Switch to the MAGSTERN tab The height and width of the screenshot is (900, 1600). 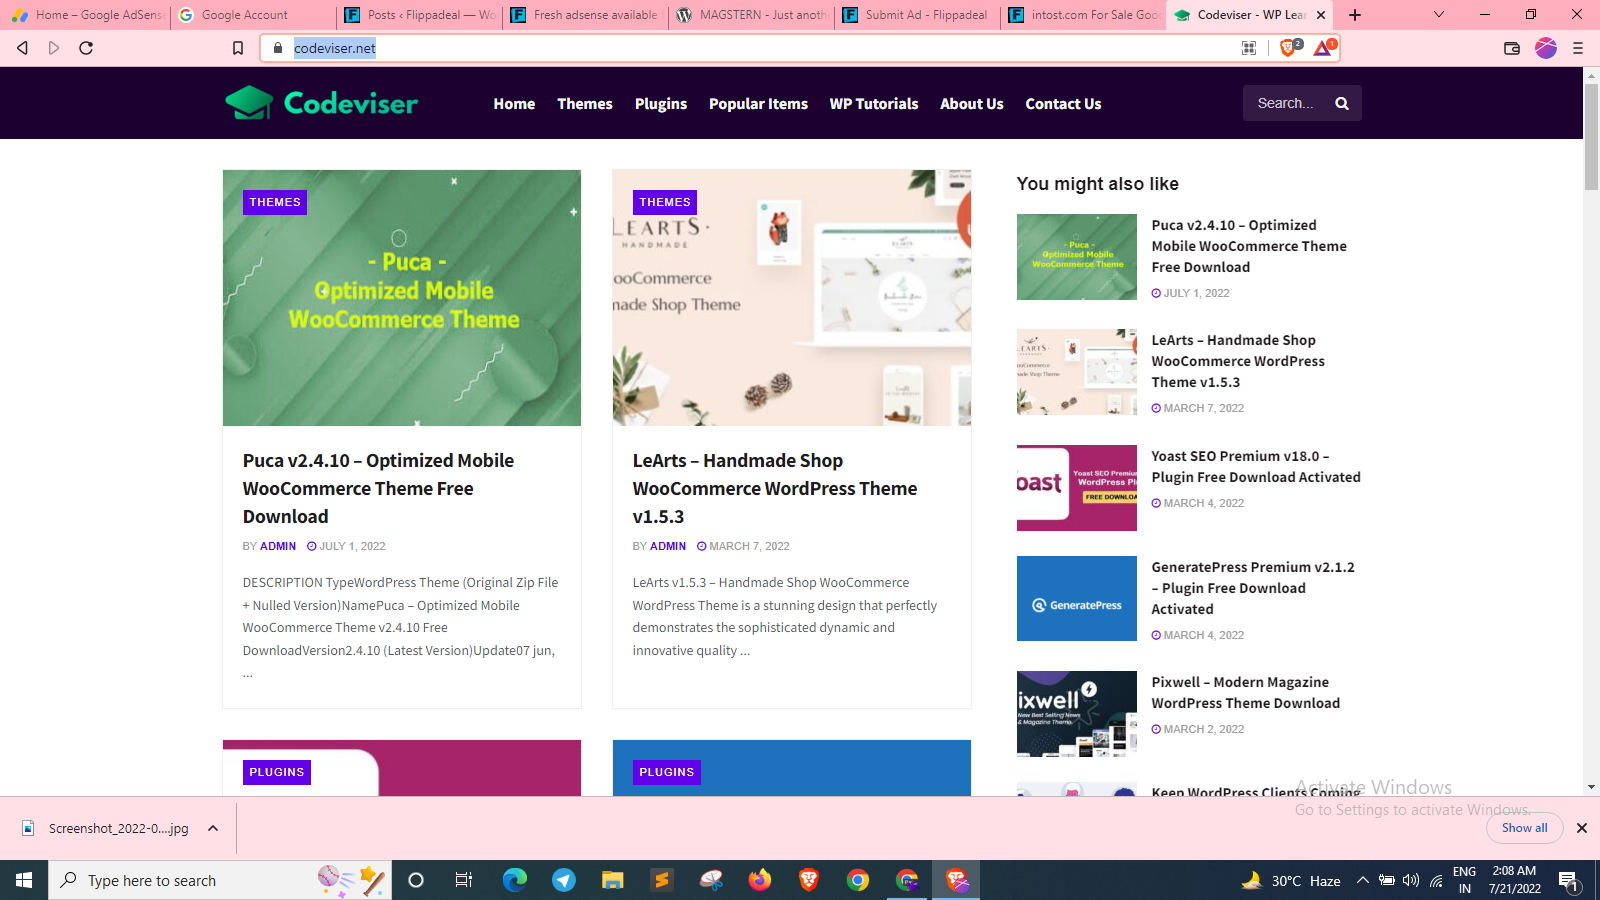point(752,15)
